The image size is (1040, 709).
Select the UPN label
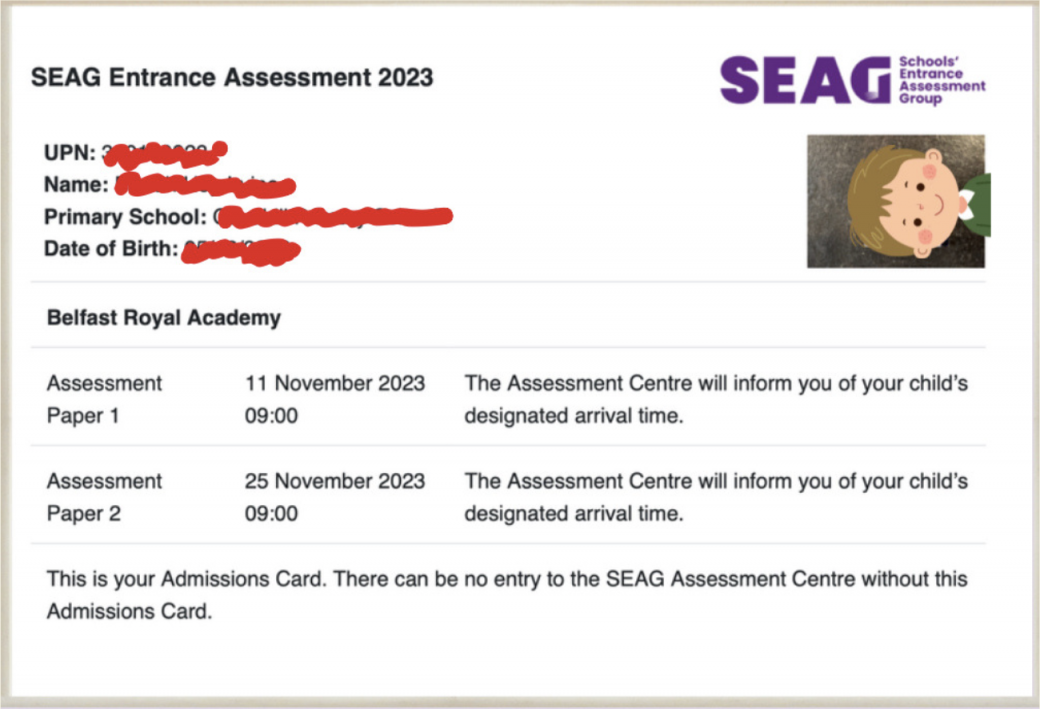pyautogui.click(x=70, y=153)
